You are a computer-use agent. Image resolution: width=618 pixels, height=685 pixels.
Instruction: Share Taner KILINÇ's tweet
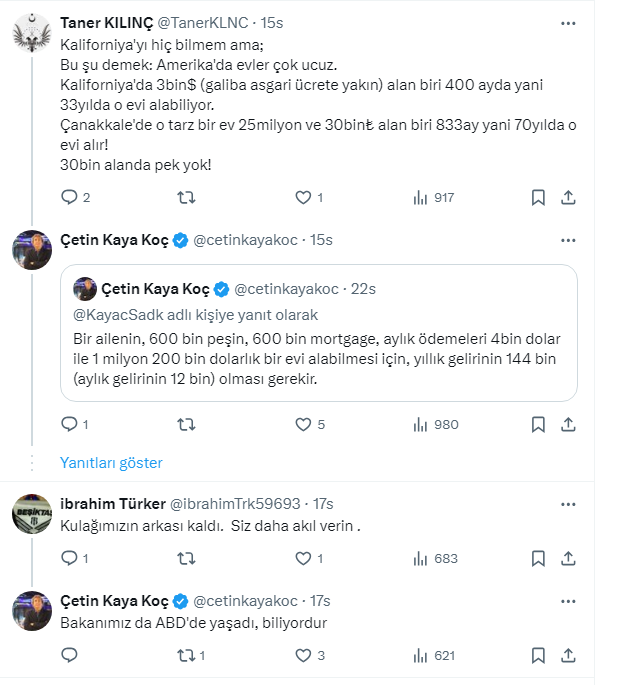[x=567, y=198]
